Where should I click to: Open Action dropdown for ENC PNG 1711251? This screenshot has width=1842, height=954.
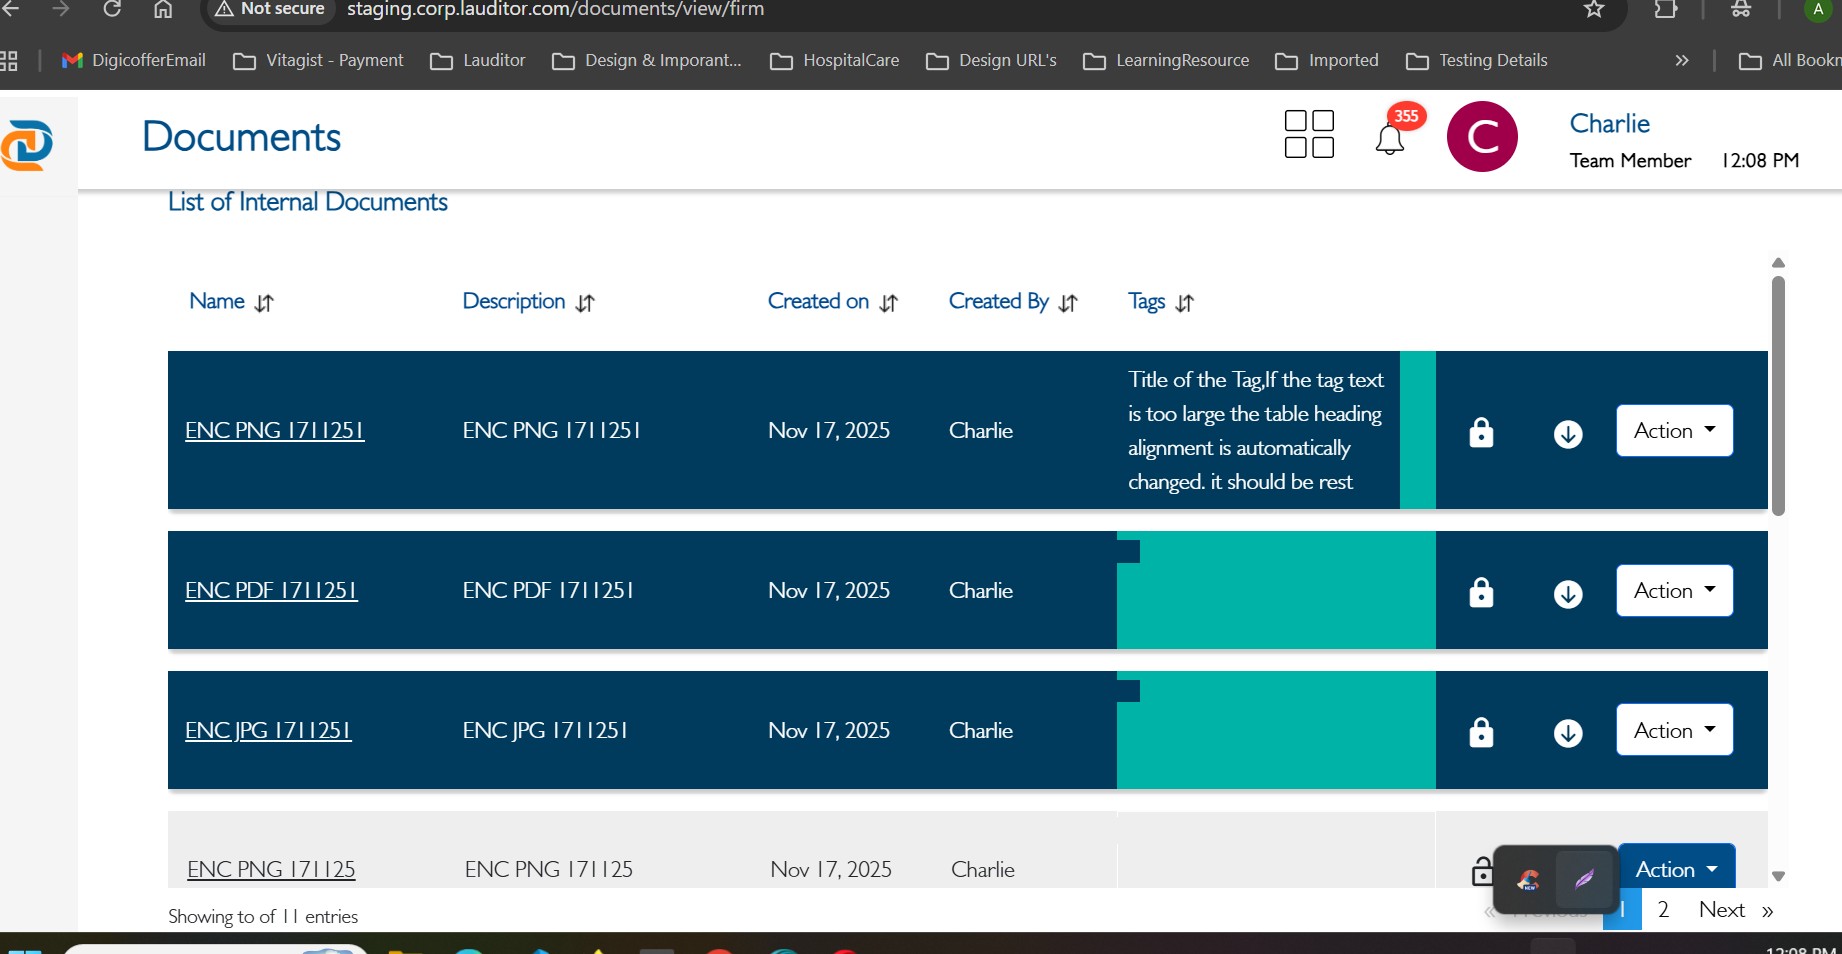pos(1673,430)
